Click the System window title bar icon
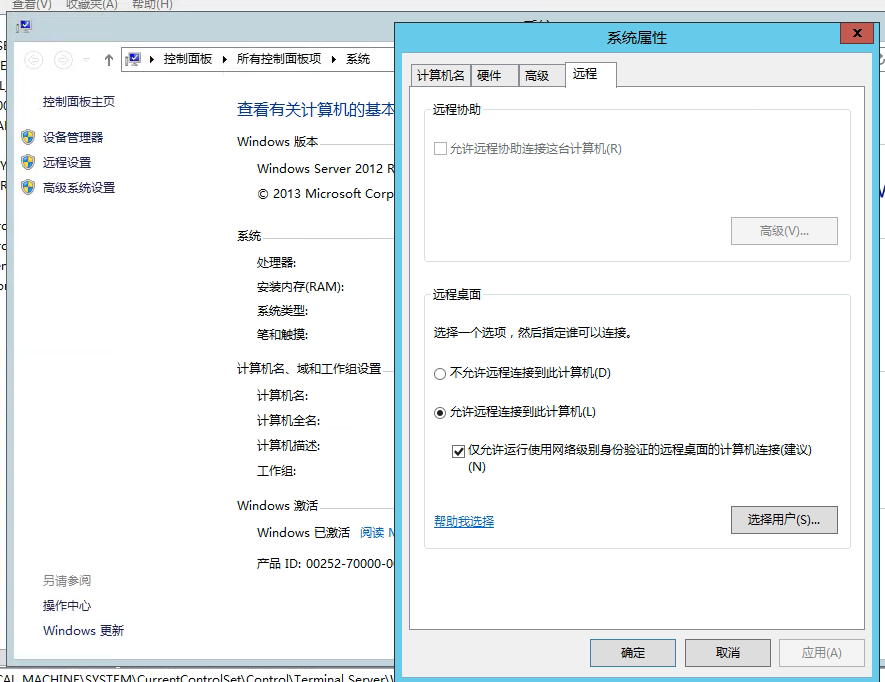The height and width of the screenshot is (682, 885). pyautogui.click(x=24, y=27)
